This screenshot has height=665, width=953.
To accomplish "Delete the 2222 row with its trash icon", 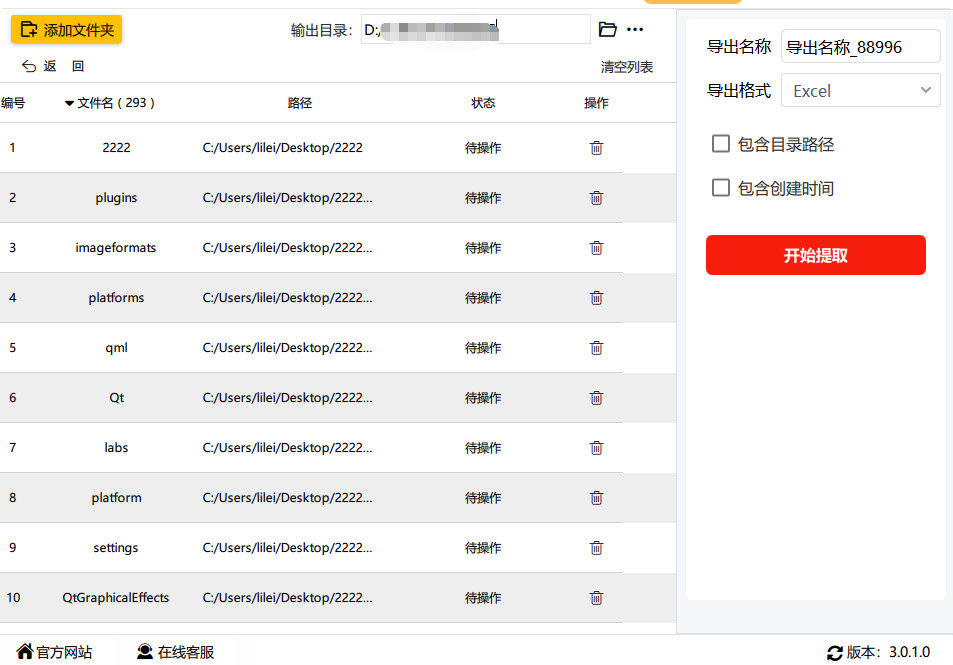I will point(596,148).
